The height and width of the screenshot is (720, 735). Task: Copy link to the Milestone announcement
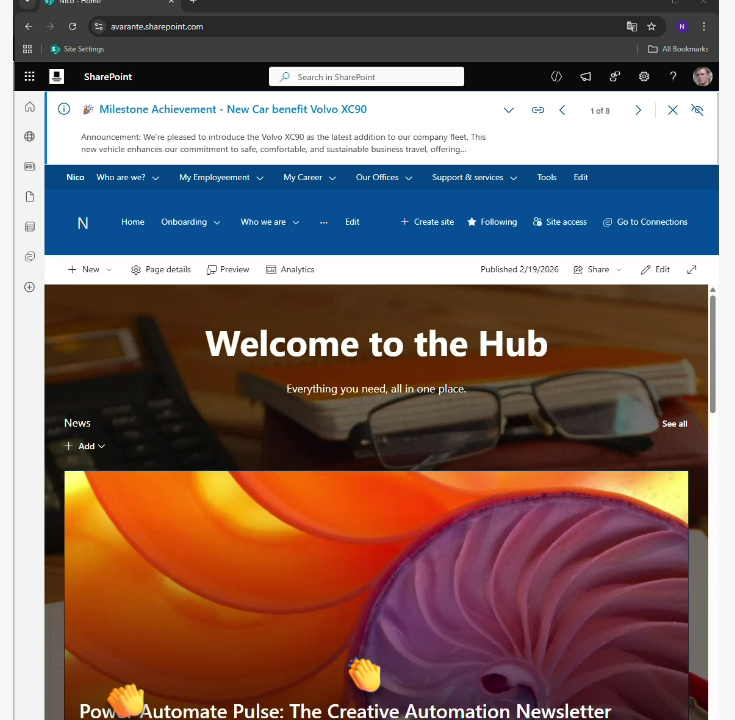(x=538, y=110)
